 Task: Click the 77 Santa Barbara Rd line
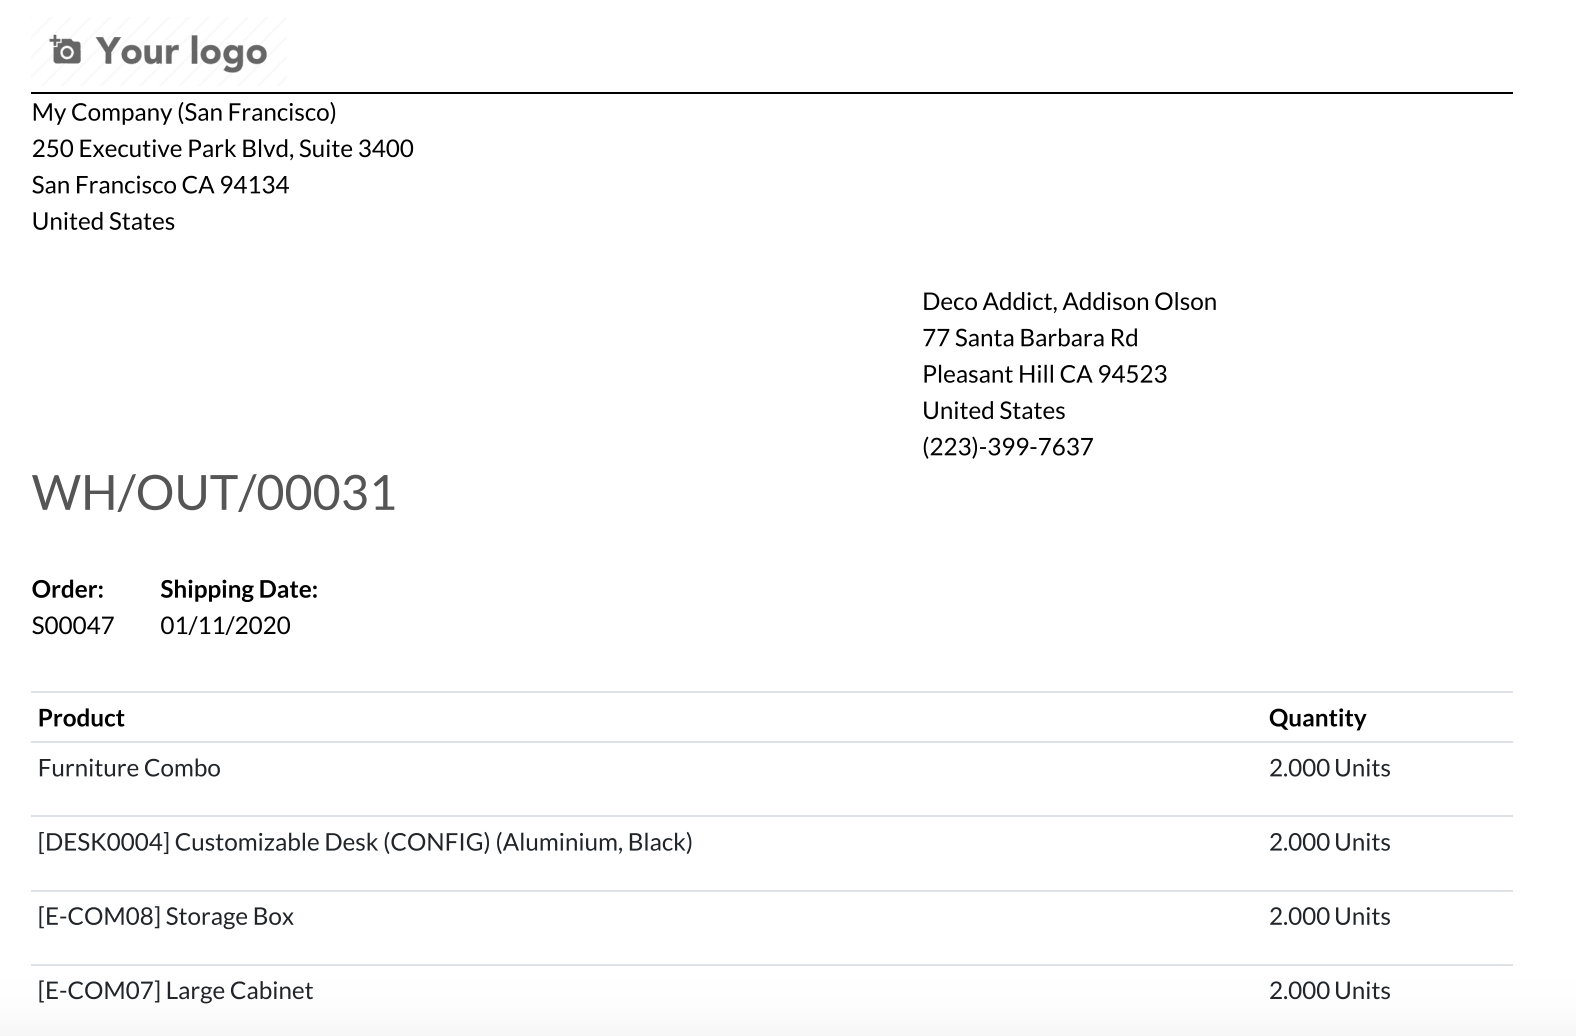coord(1030,338)
